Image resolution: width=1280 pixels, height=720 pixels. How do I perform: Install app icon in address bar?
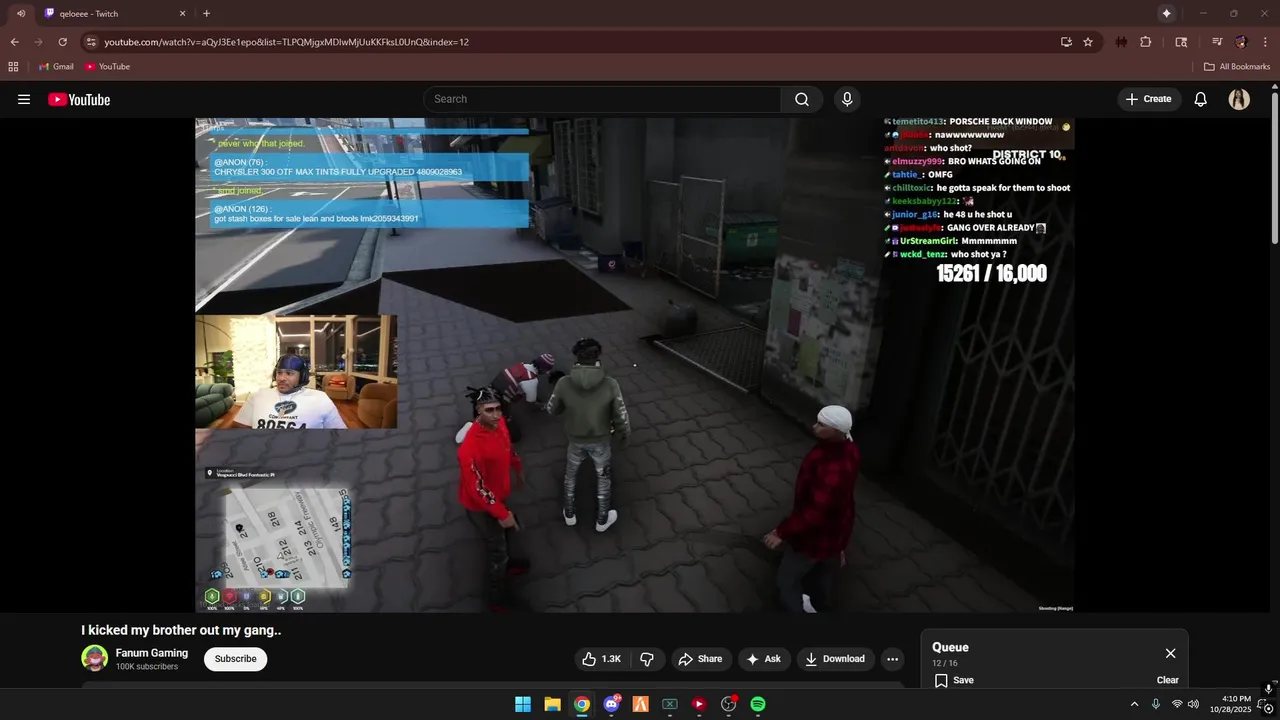pos(1066,42)
